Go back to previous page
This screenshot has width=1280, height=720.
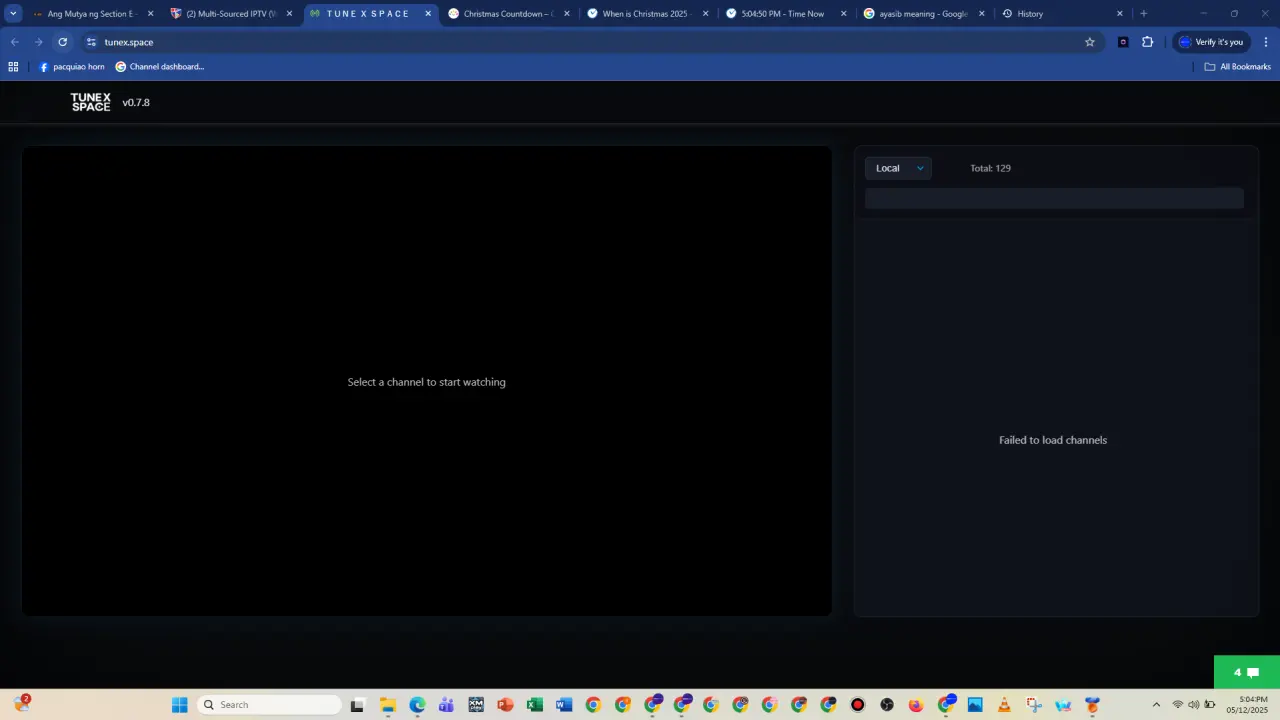(x=15, y=42)
